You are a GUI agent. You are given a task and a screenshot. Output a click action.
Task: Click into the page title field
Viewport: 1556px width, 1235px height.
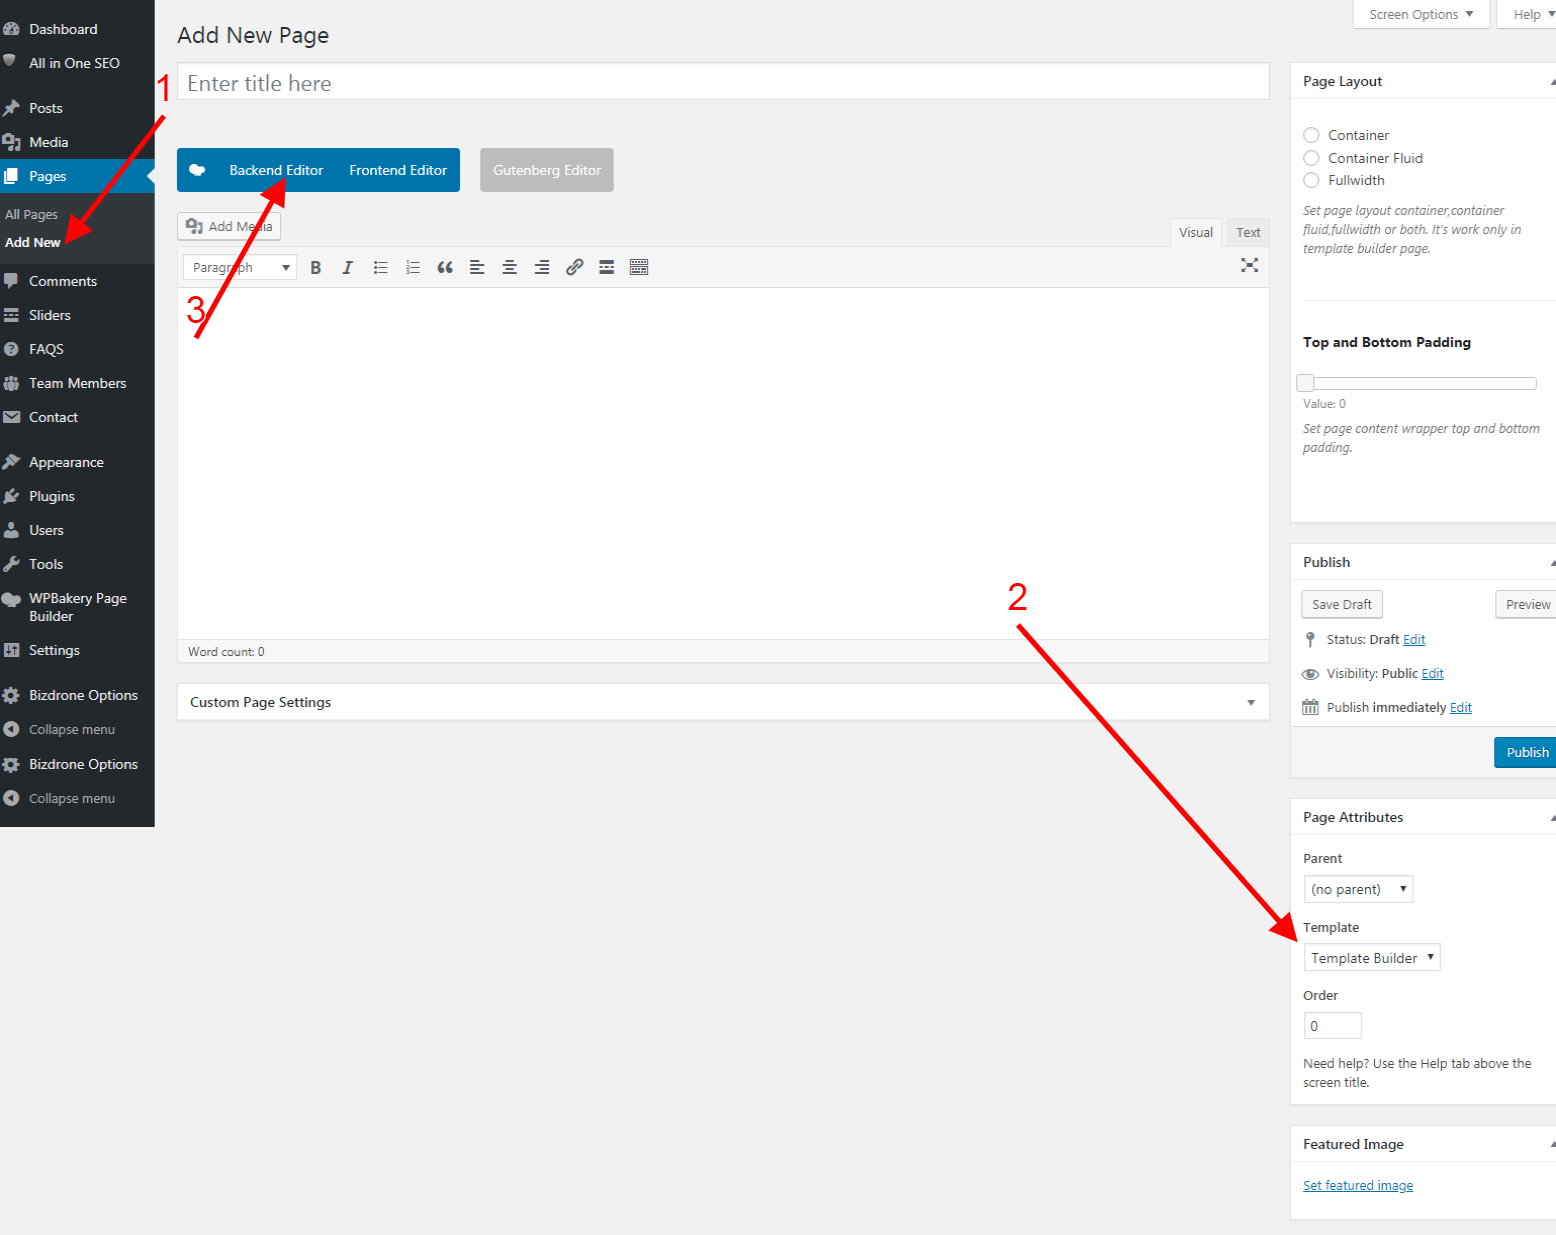[x=723, y=82]
